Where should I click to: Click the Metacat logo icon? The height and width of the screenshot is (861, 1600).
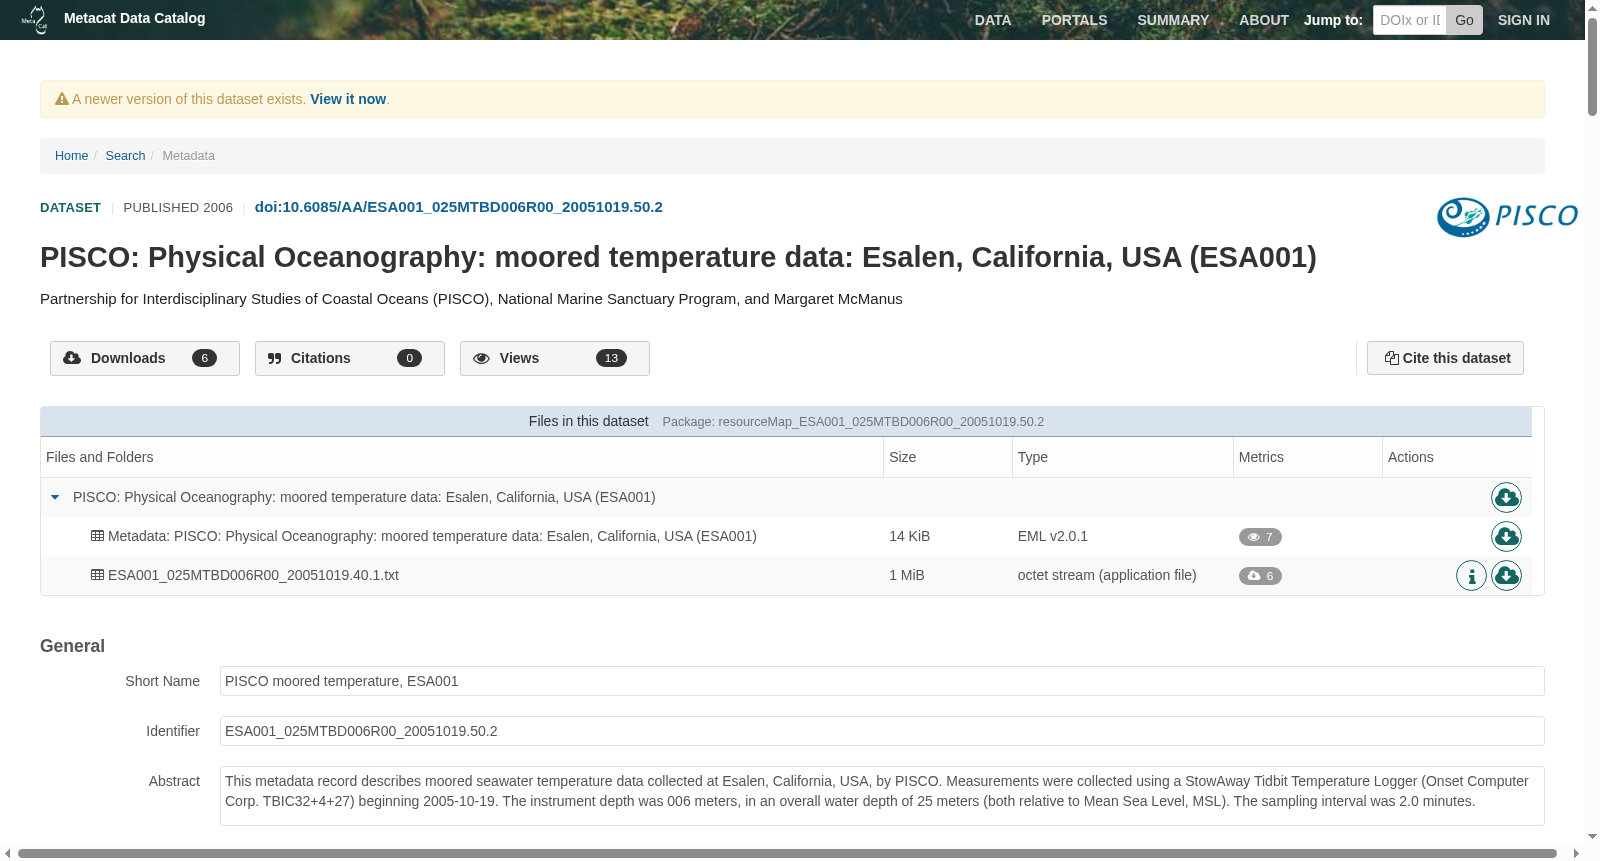[35, 19]
